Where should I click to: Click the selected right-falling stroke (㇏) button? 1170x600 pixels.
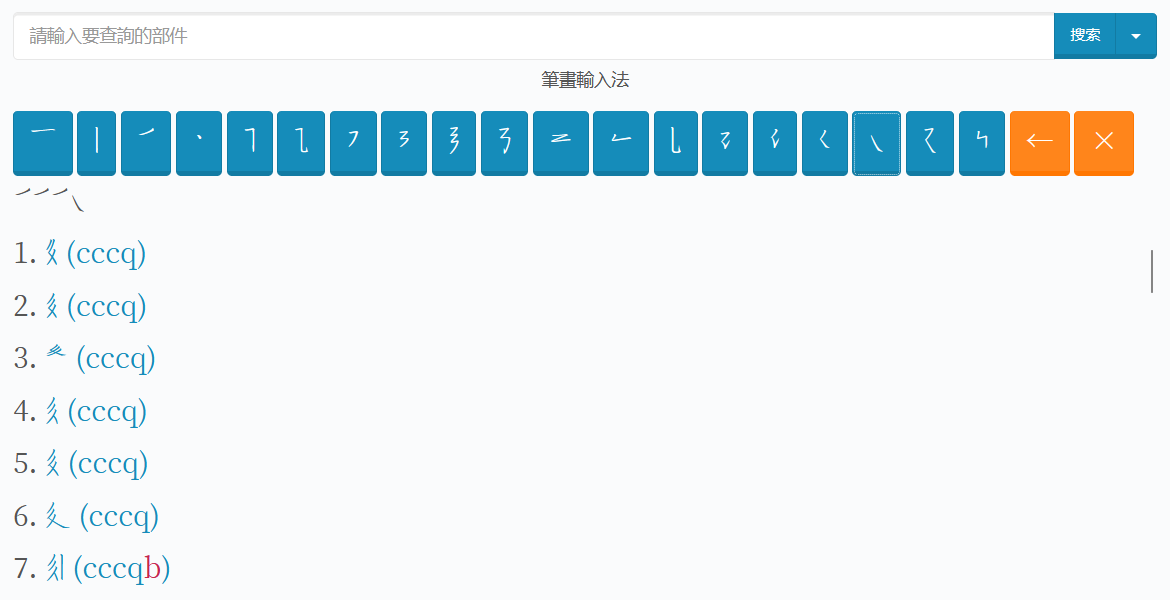click(x=876, y=142)
